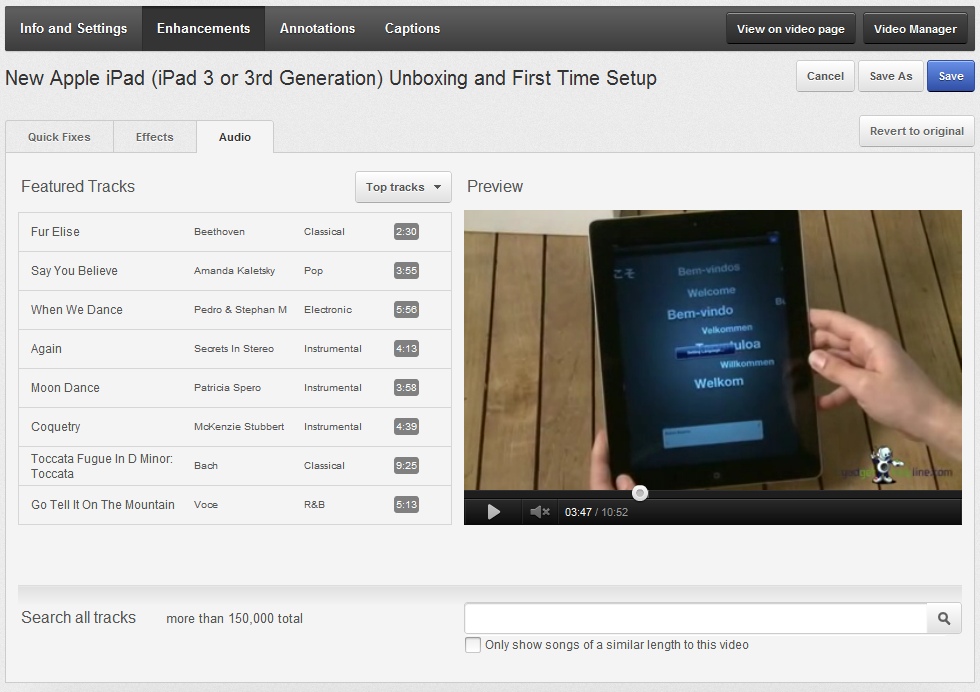Screen dimensions: 980x692
Task: Click the magnifying glass search icon
Action: pyautogui.click(x=944, y=619)
